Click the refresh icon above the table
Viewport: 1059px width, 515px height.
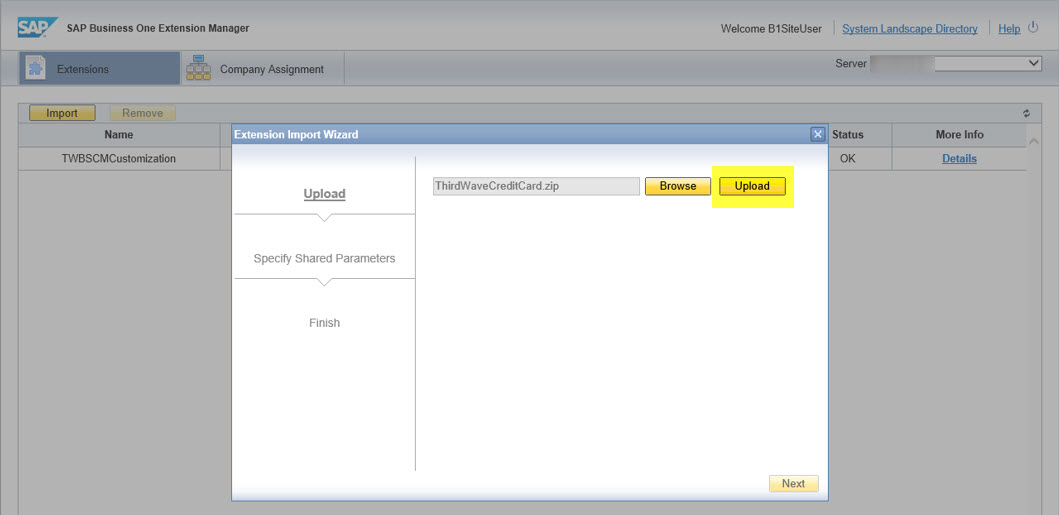click(1027, 114)
